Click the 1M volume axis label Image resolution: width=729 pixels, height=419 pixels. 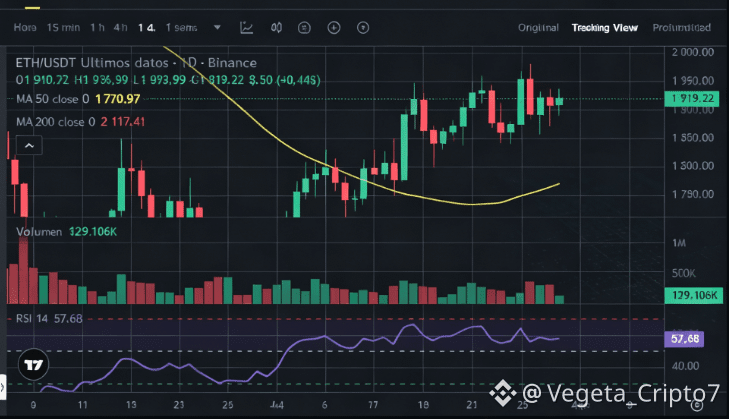[679, 243]
